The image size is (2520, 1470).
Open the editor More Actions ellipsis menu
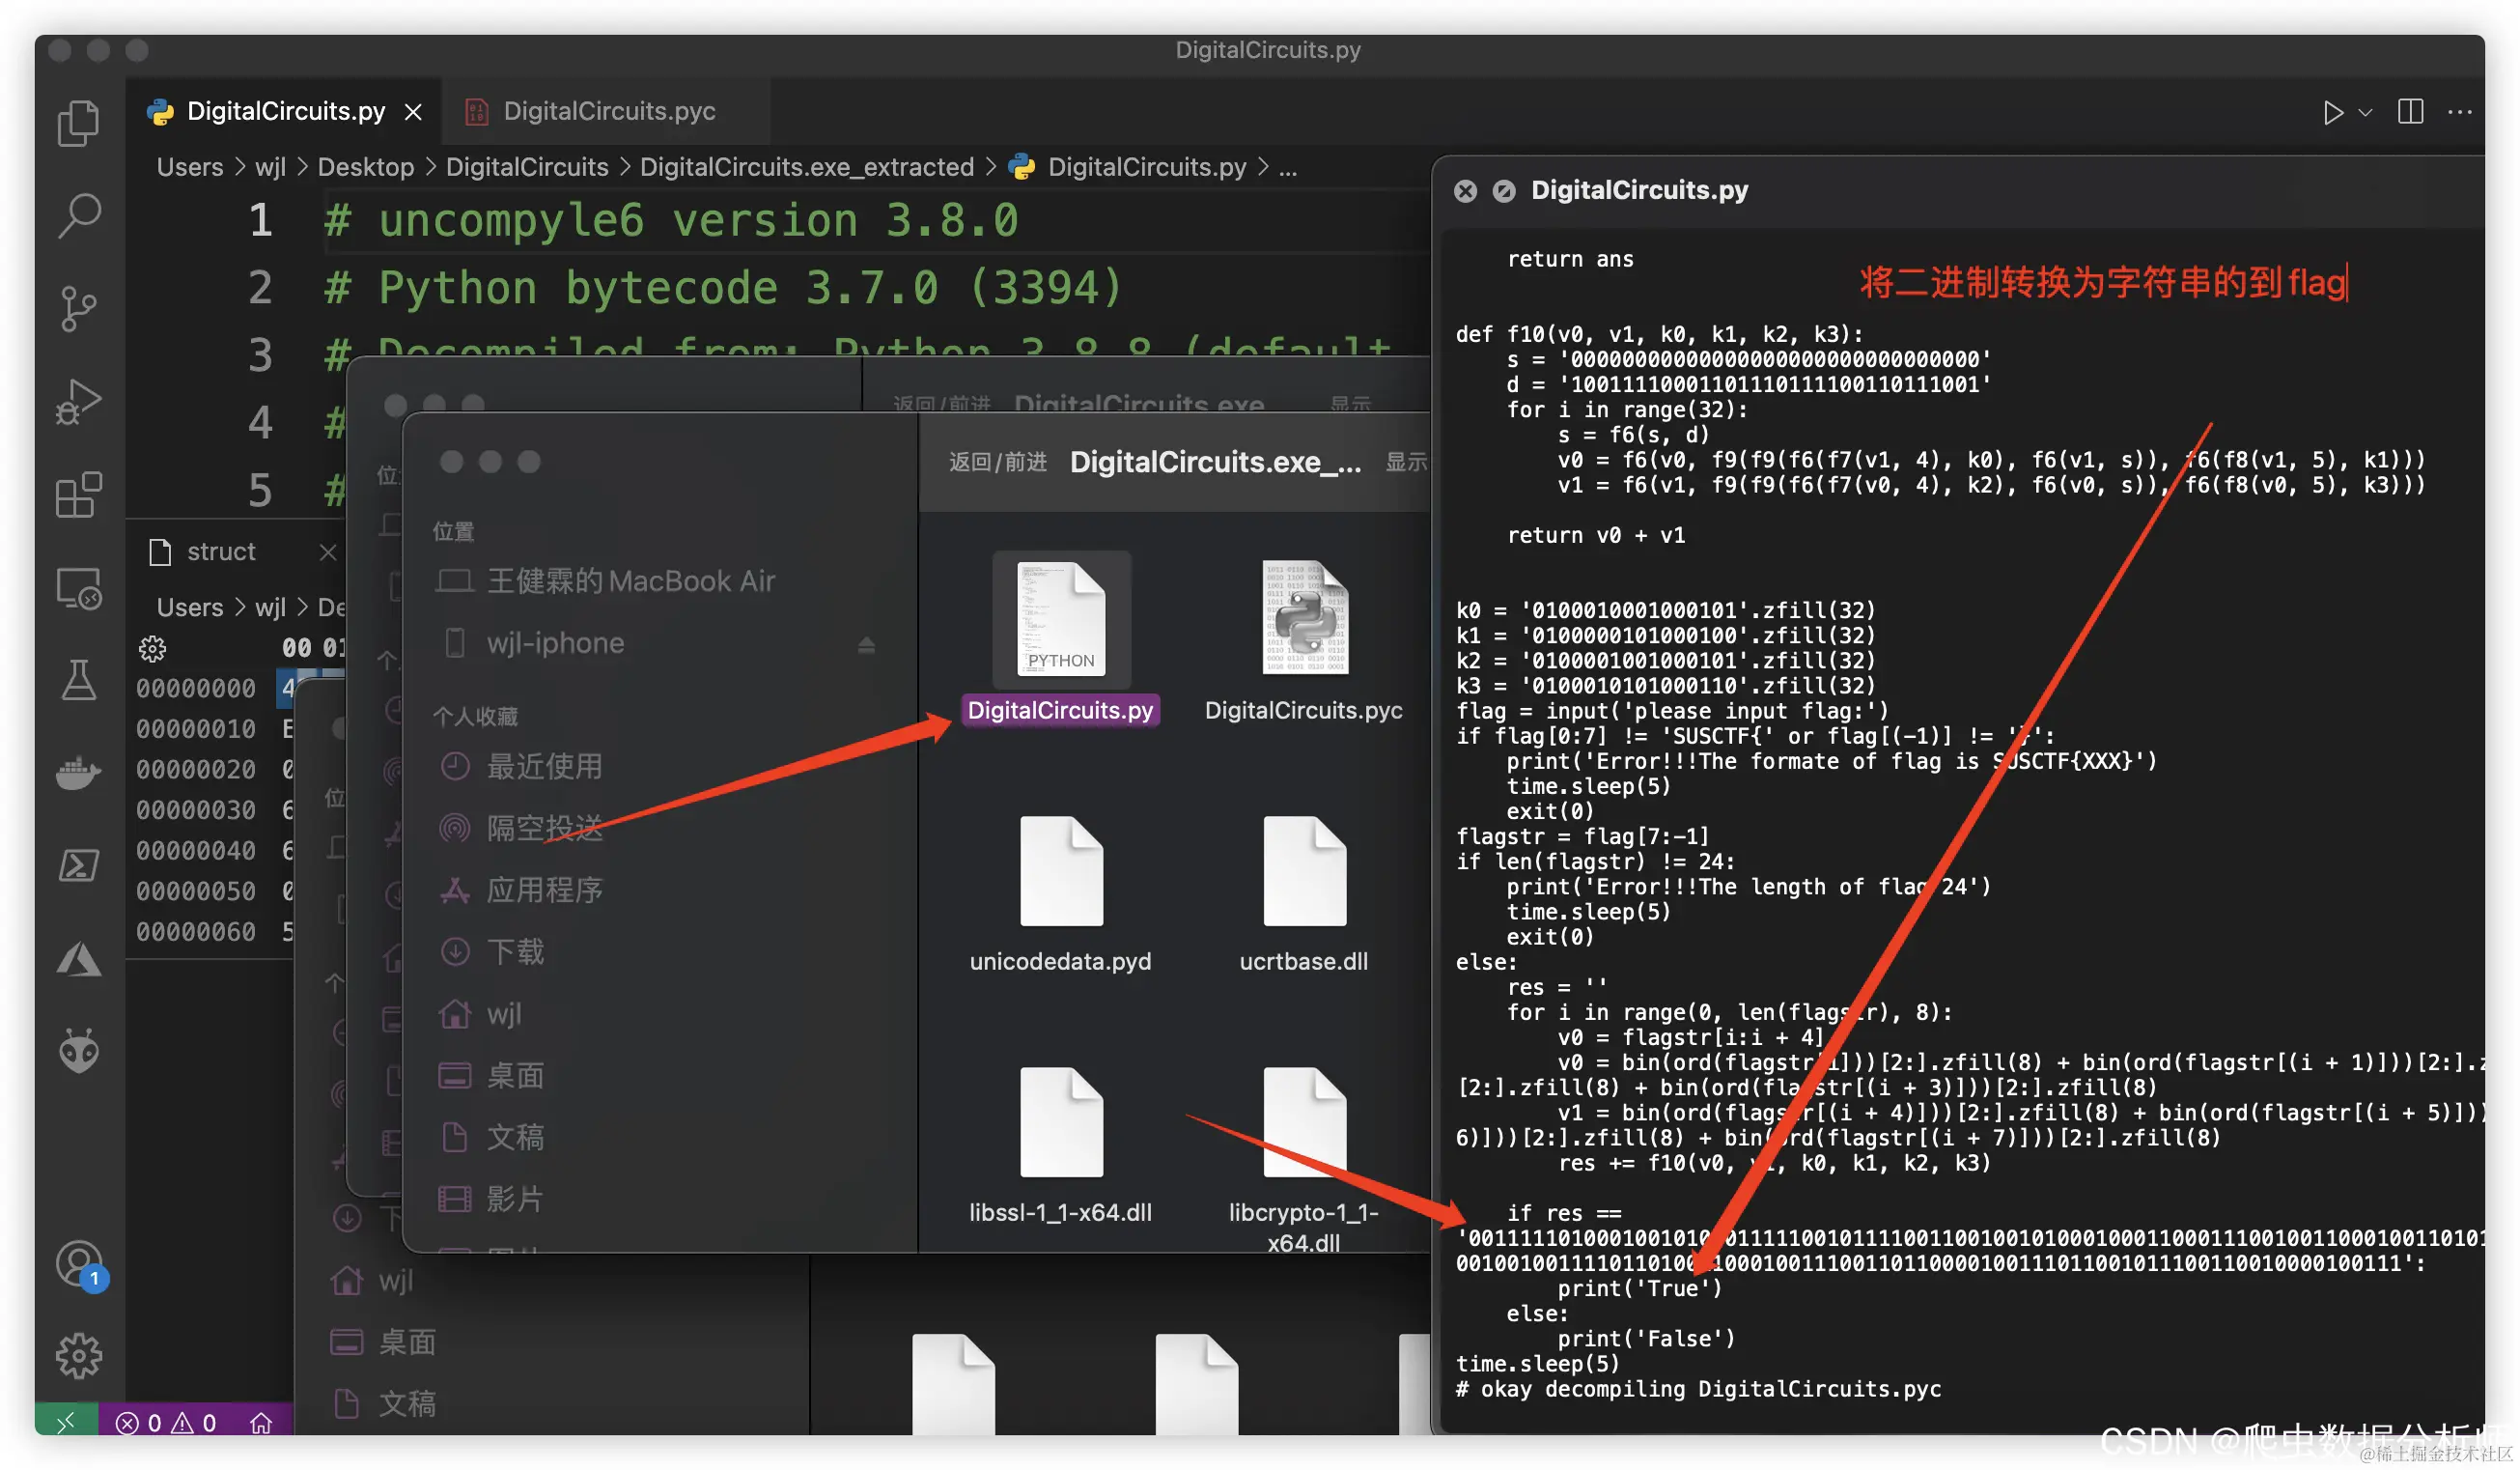(x=2460, y=112)
